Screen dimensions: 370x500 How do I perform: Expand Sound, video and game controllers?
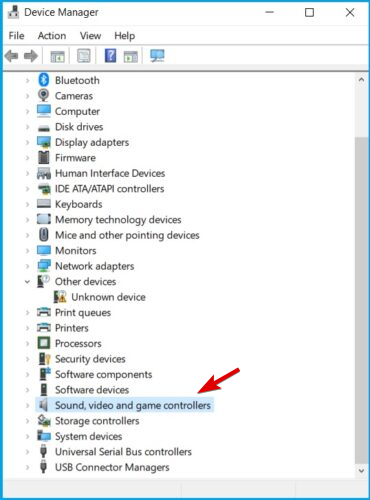coord(28,405)
